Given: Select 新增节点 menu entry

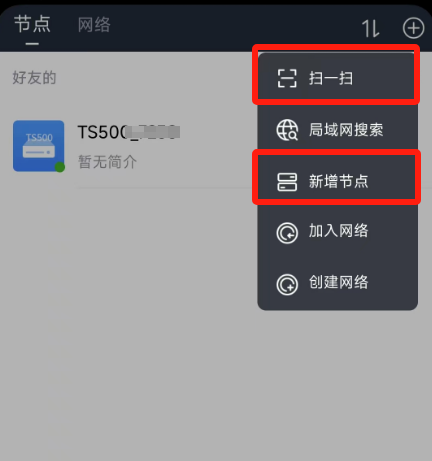Looking at the screenshot, I should pyautogui.click(x=337, y=182).
